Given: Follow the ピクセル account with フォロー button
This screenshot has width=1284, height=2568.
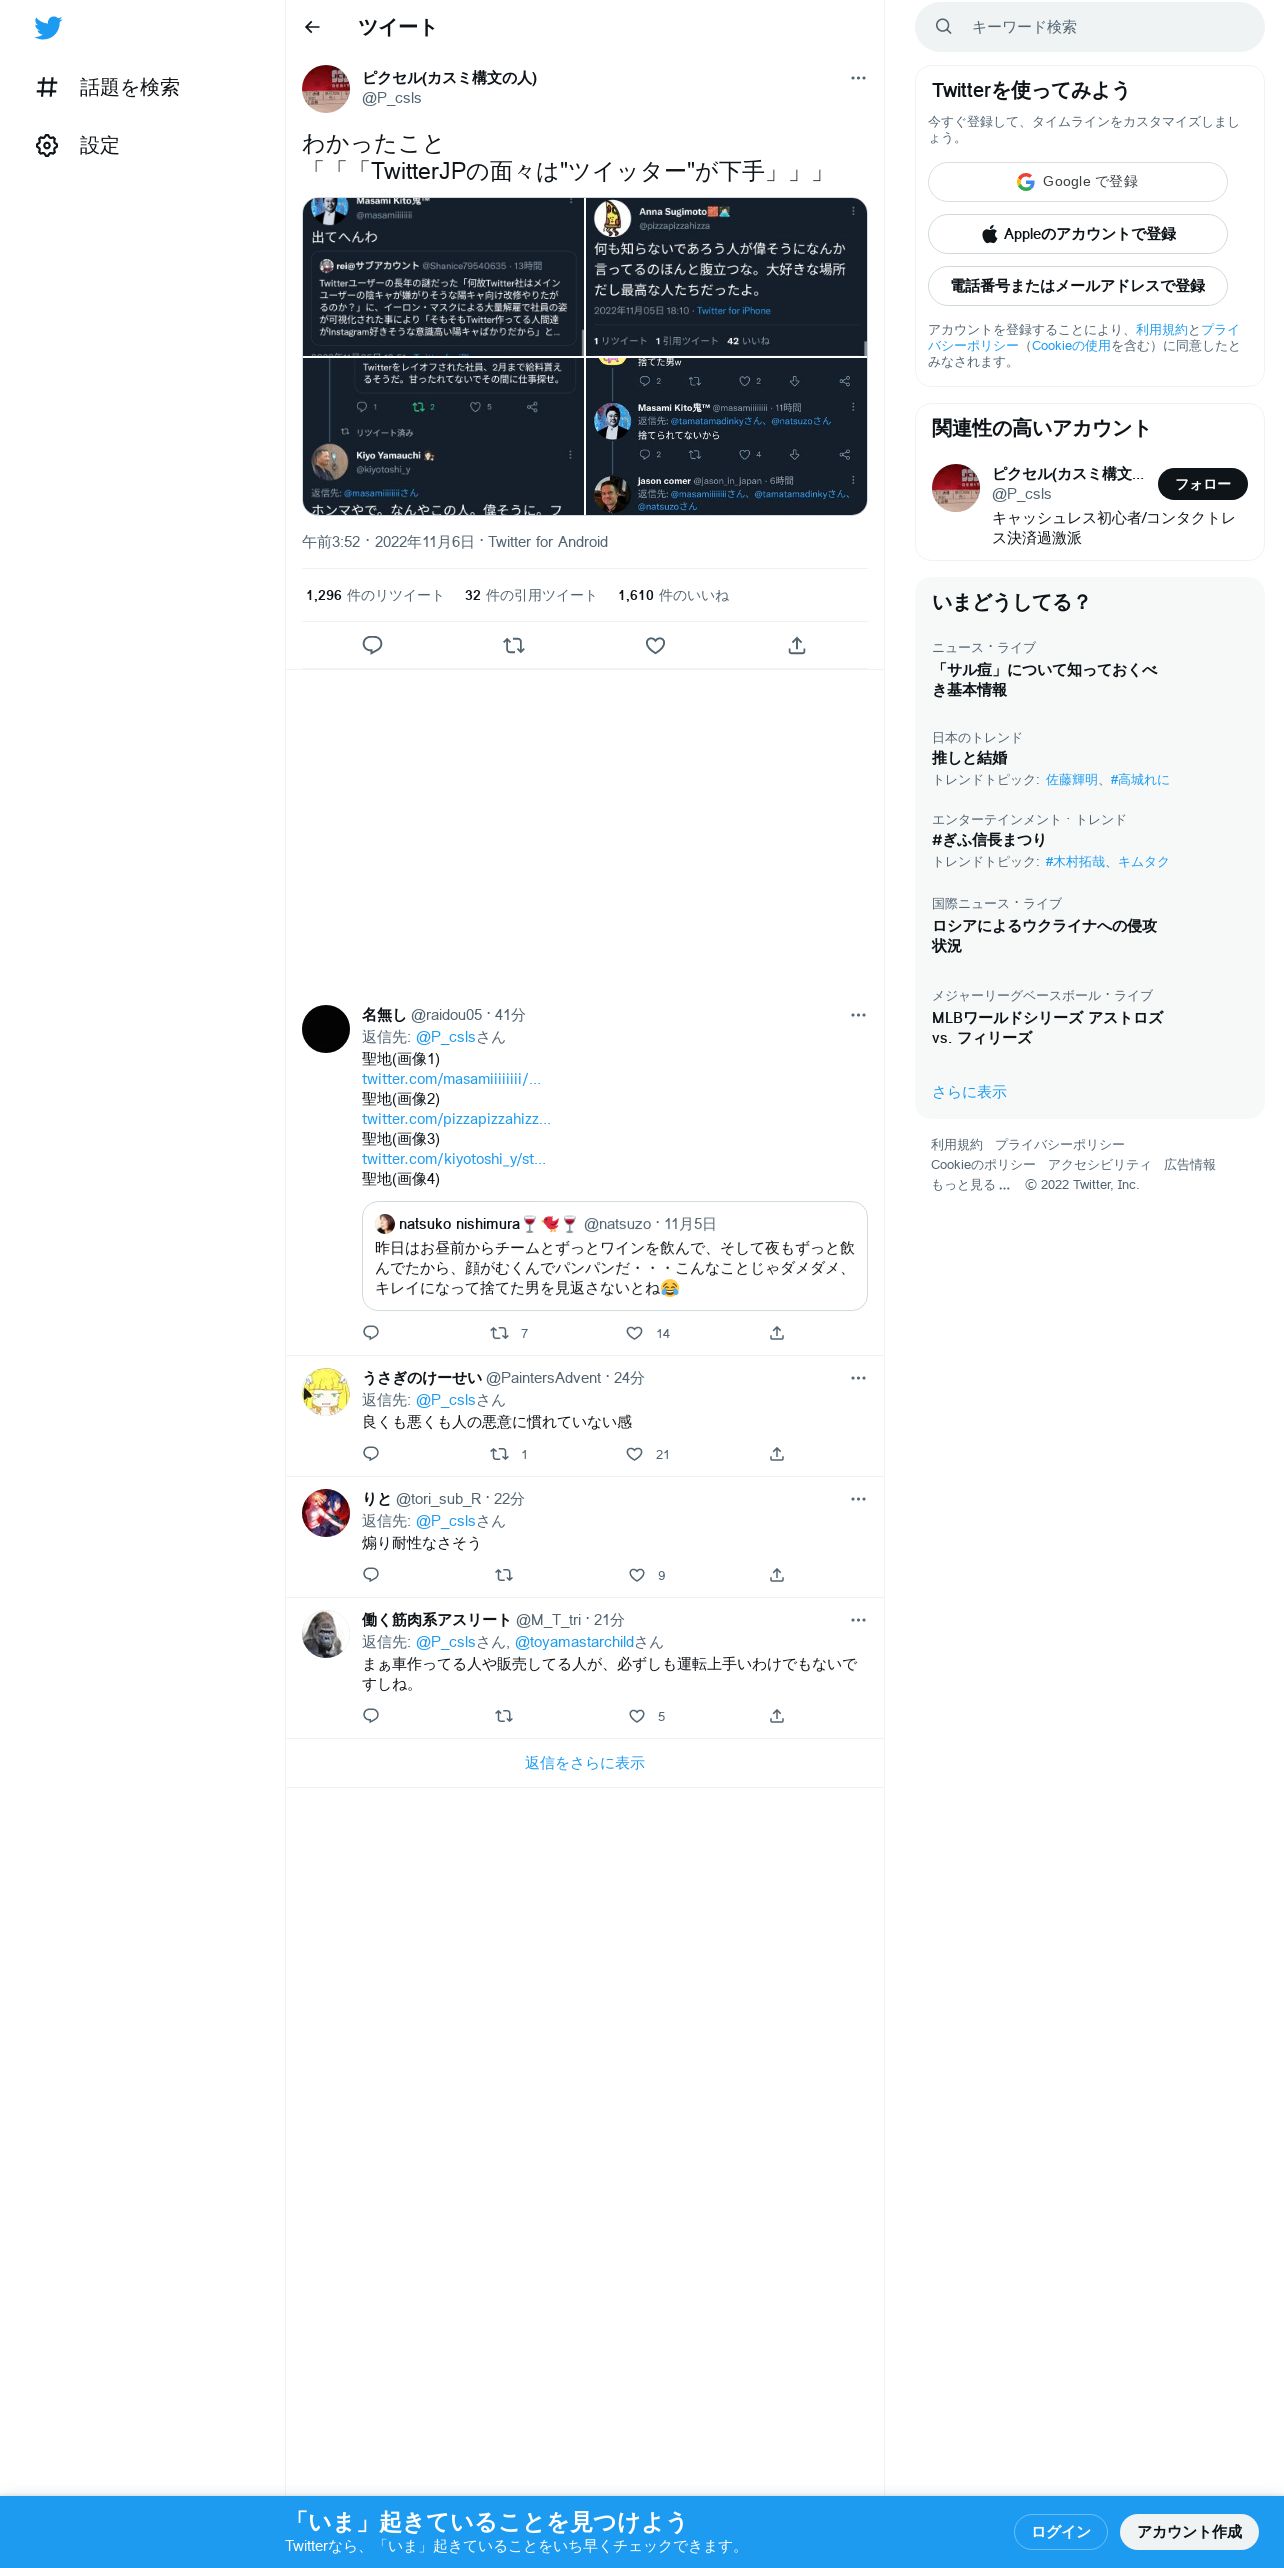Looking at the screenshot, I should 1203,484.
